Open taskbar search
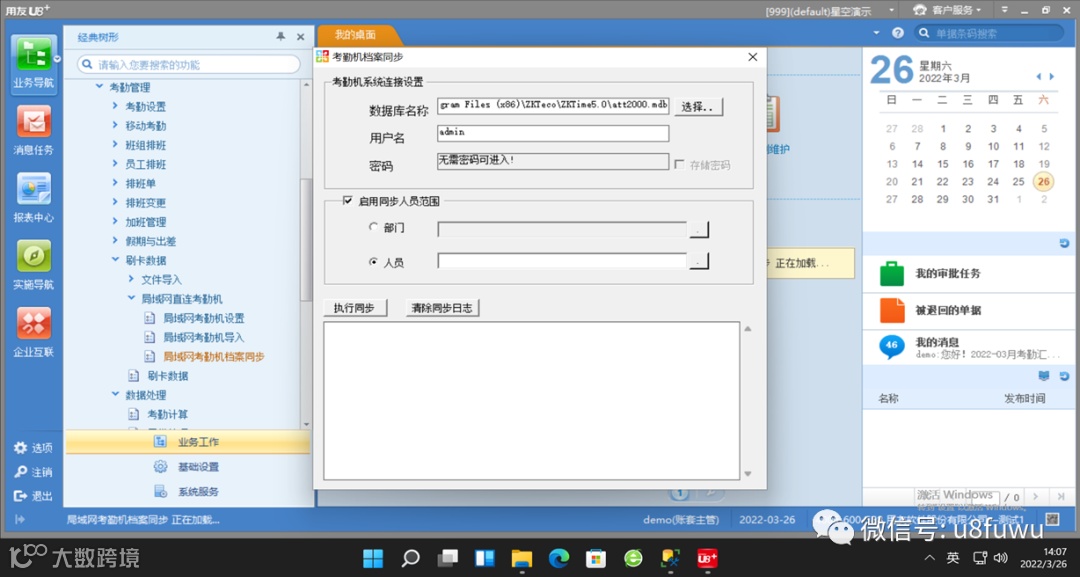Screen dimensions: 1080x577 pyautogui.click(x=411, y=558)
